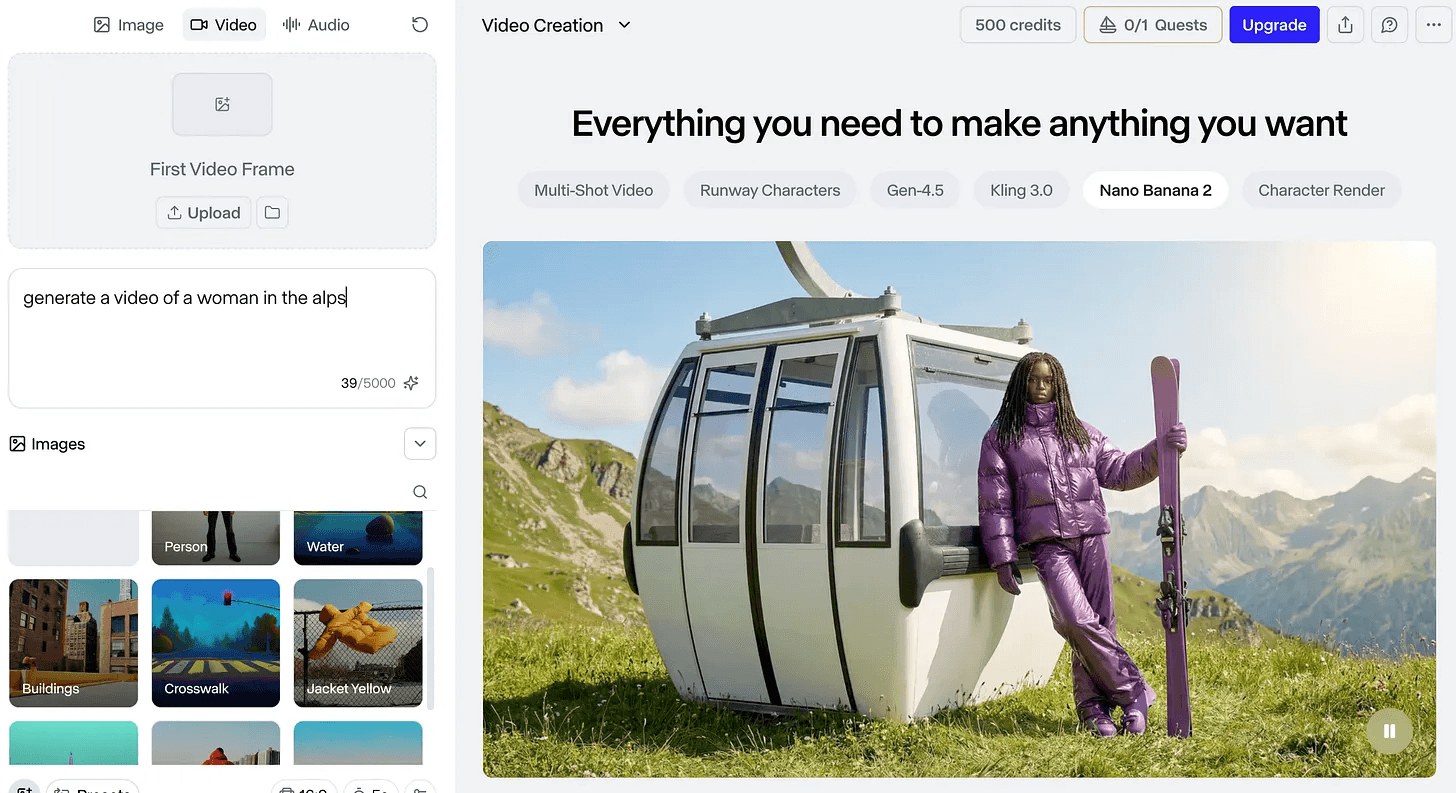Open the share/export icon in the top bar
Image resolution: width=1456 pixels, height=793 pixels.
pyautogui.click(x=1346, y=25)
